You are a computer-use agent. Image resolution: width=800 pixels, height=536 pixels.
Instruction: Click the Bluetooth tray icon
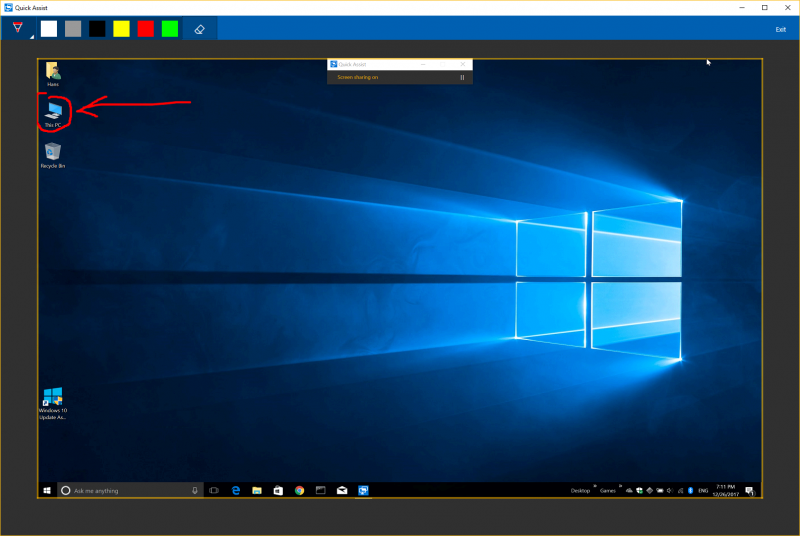tap(690, 491)
